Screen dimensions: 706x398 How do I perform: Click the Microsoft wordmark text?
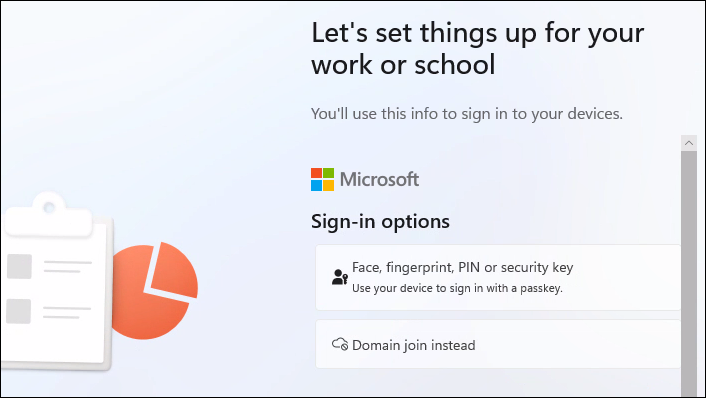coord(379,179)
